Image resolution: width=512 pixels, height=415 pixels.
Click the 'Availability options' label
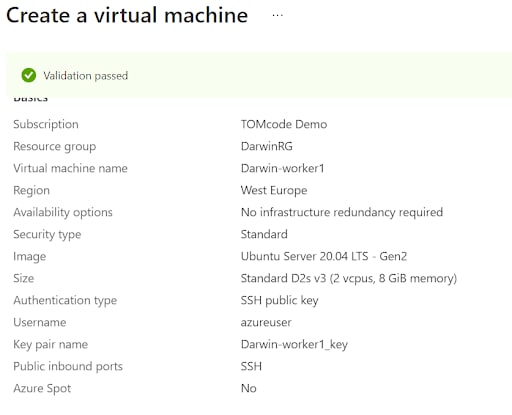tap(63, 212)
